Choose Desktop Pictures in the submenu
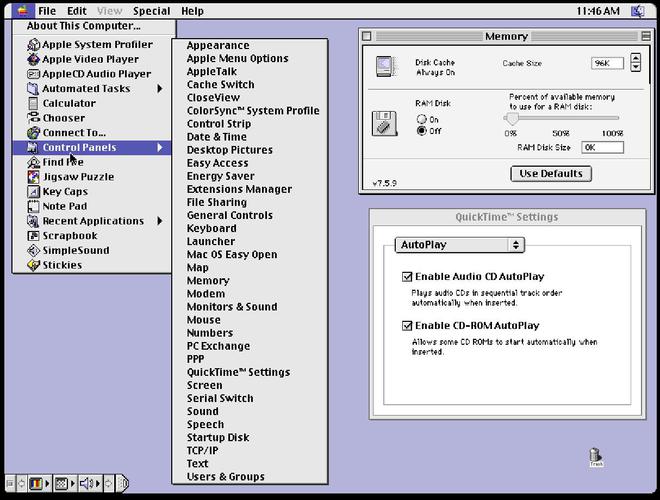Image resolution: width=660 pixels, height=500 pixels. [250, 150]
